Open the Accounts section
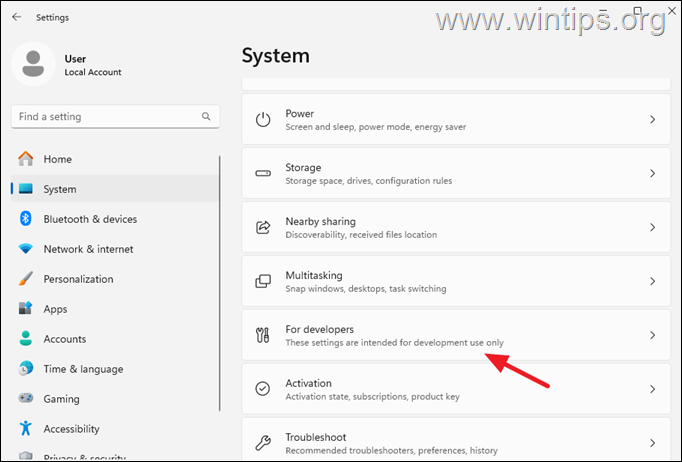 click(115, 339)
